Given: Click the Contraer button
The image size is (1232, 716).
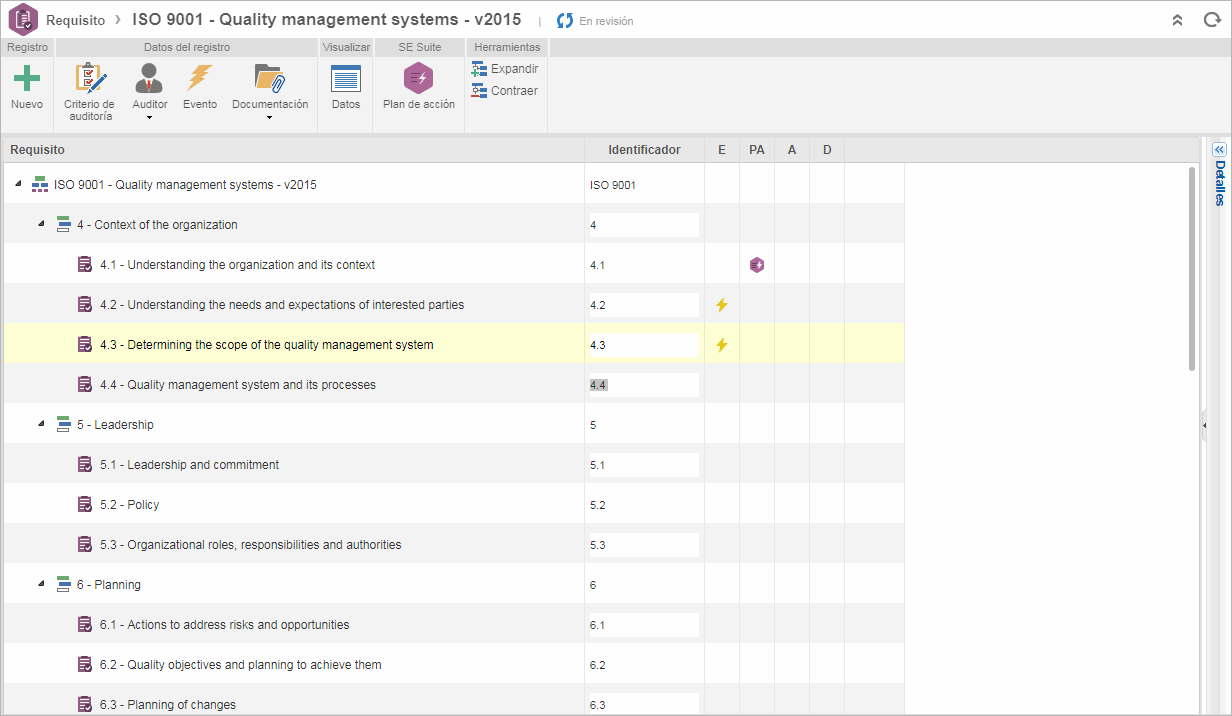Looking at the screenshot, I should point(505,91).
